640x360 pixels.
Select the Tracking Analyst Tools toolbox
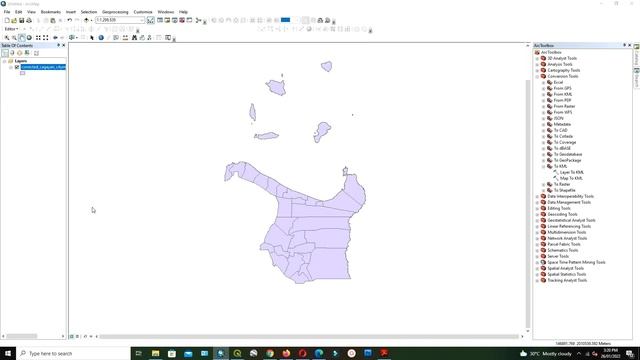click(x=567, y=280)
